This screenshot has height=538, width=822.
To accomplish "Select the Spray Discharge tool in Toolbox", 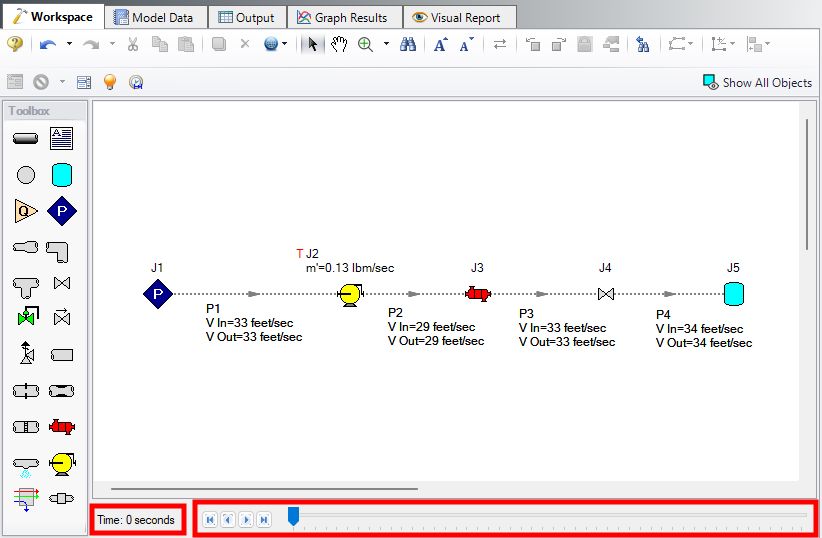I will [x=25, y=468].
